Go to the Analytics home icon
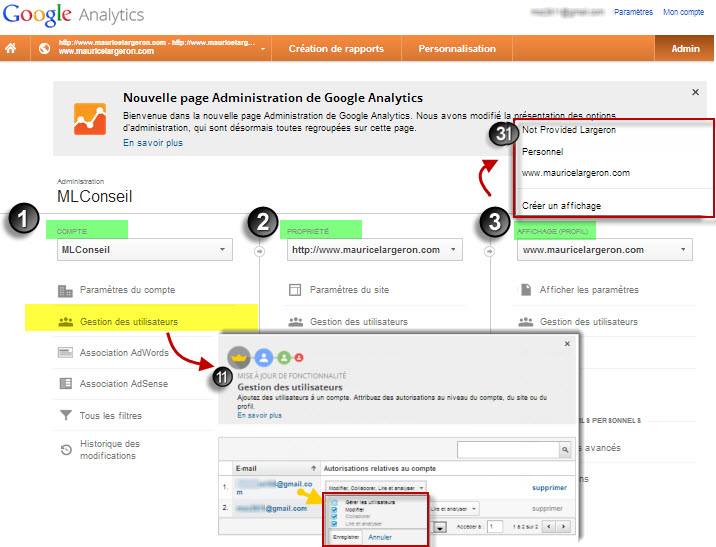The height and width of the screenshot is (547, 716). pos(11,48)
